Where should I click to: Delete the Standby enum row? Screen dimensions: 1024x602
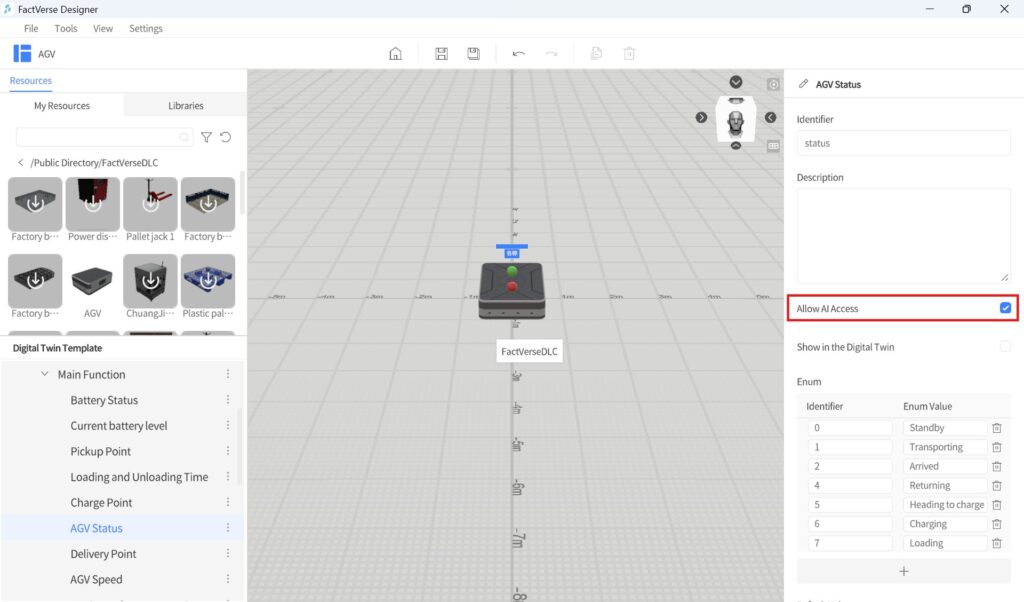[997, 428]
